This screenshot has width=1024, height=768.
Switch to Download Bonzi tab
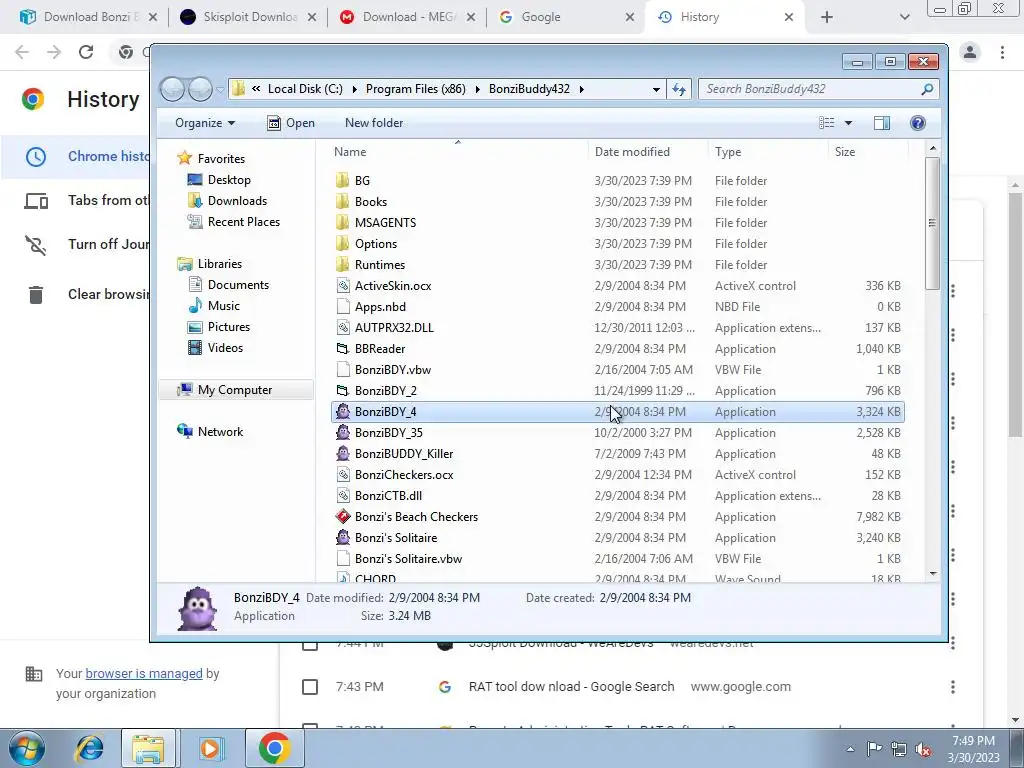click(x=89, y=17)
